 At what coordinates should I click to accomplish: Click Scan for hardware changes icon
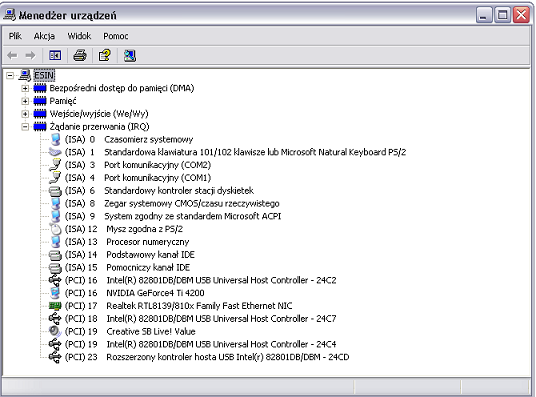pyautogui.click(x=130, y=55)
